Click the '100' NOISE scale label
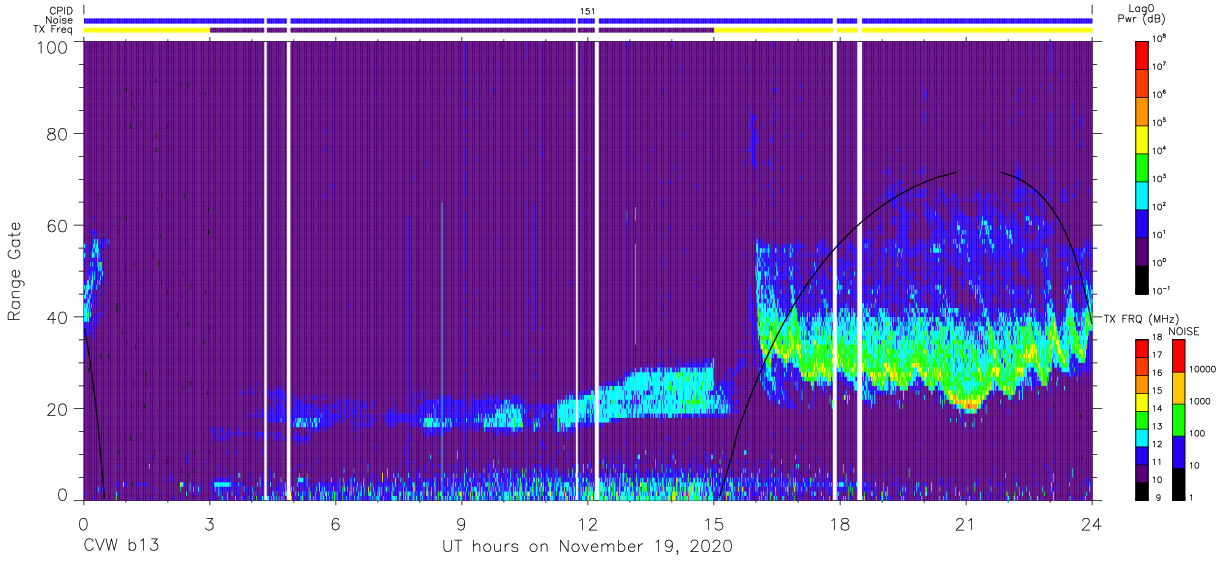Screen dimensions: 1228x567 pos(1198,435)
